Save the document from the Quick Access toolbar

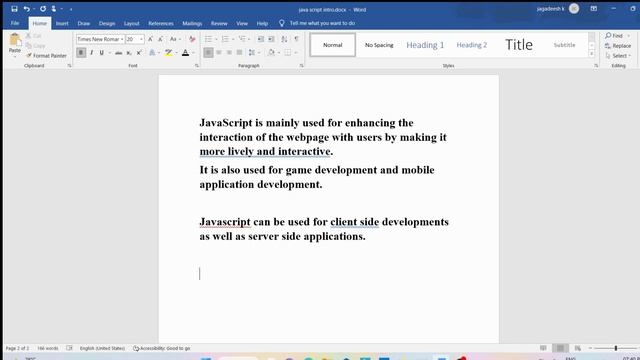(14, 9)
